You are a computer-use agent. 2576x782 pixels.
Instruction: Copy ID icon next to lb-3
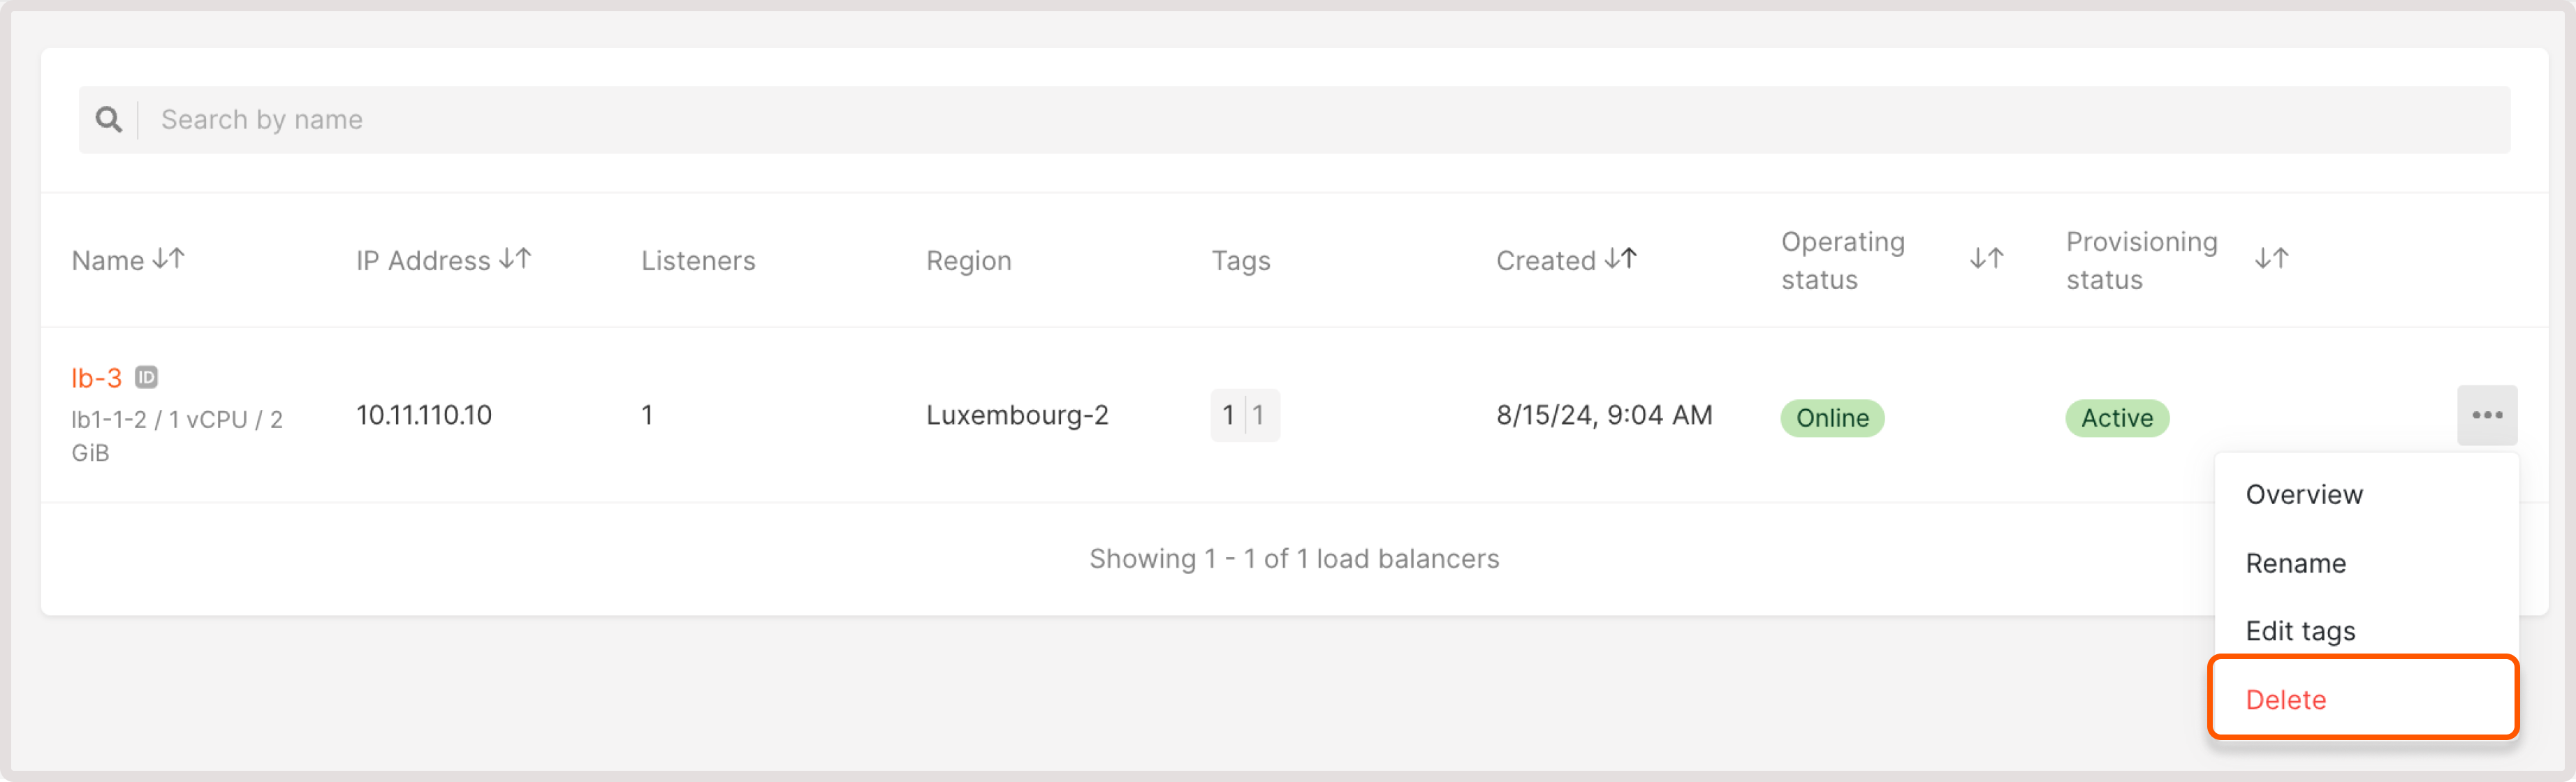(x=146, y=377)
